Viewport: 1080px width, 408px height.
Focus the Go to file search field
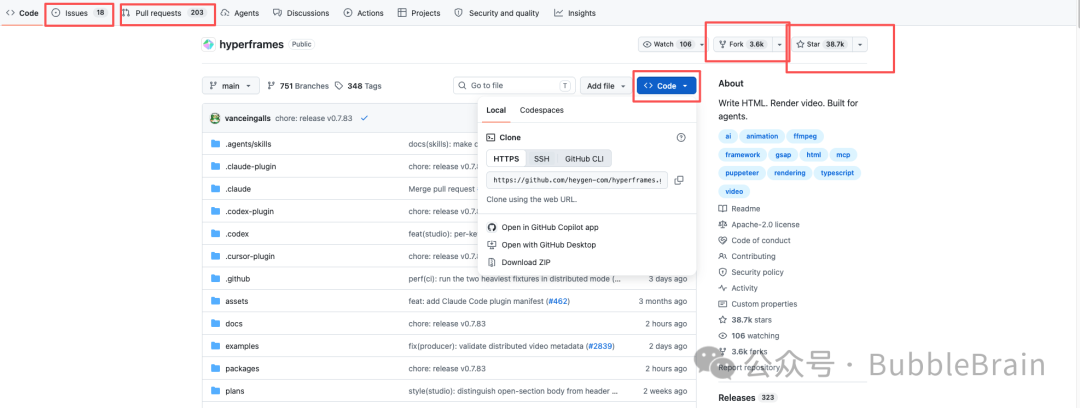pyautogui.click(x=514, y=85)
